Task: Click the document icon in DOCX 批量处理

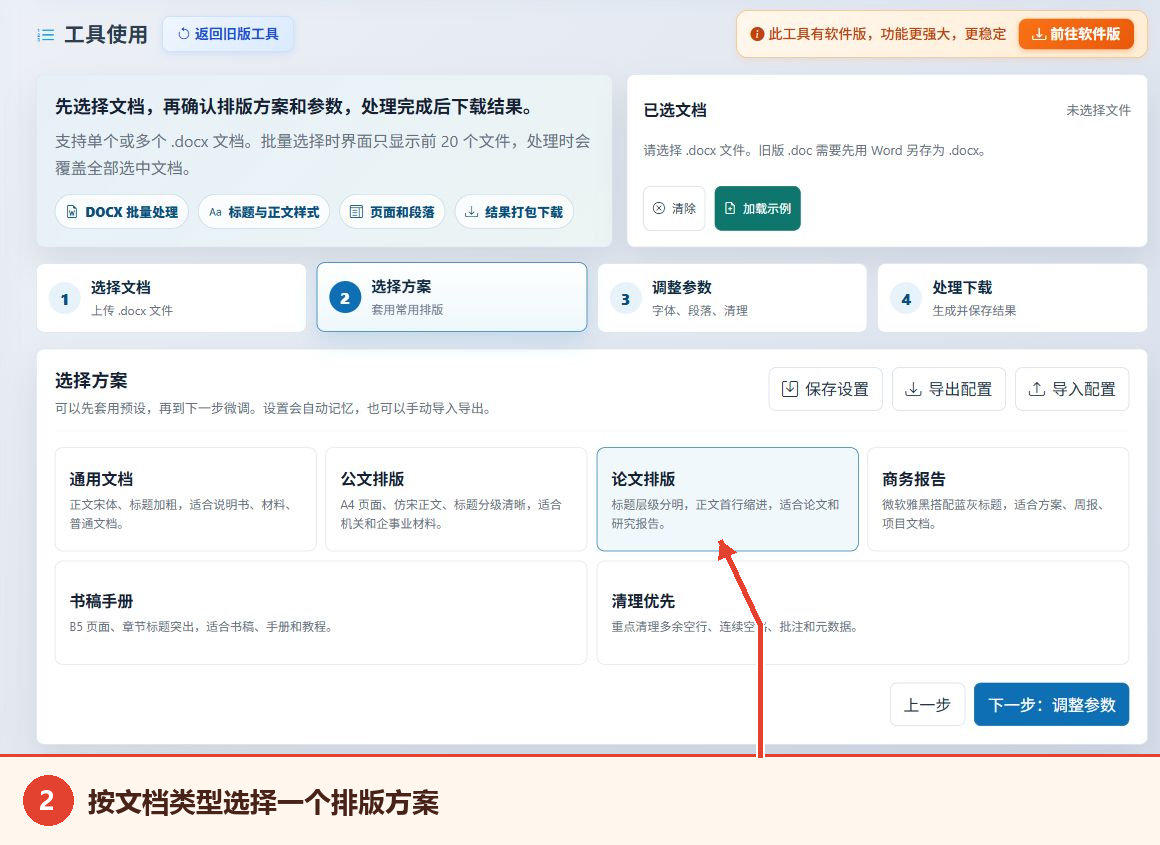Action: pos(72,212)
